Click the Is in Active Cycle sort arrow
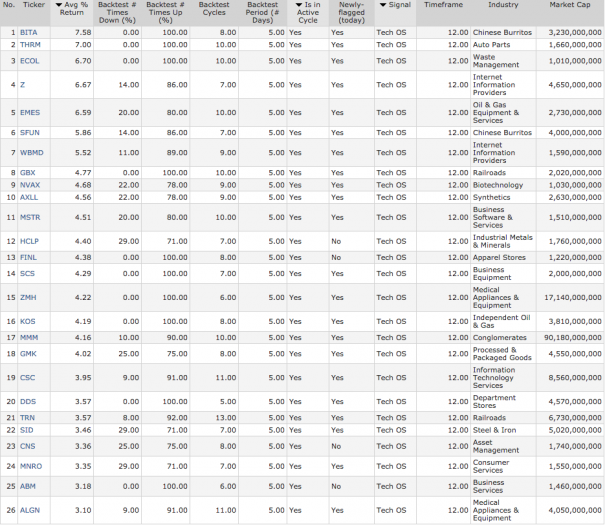 tap(299, 5)
